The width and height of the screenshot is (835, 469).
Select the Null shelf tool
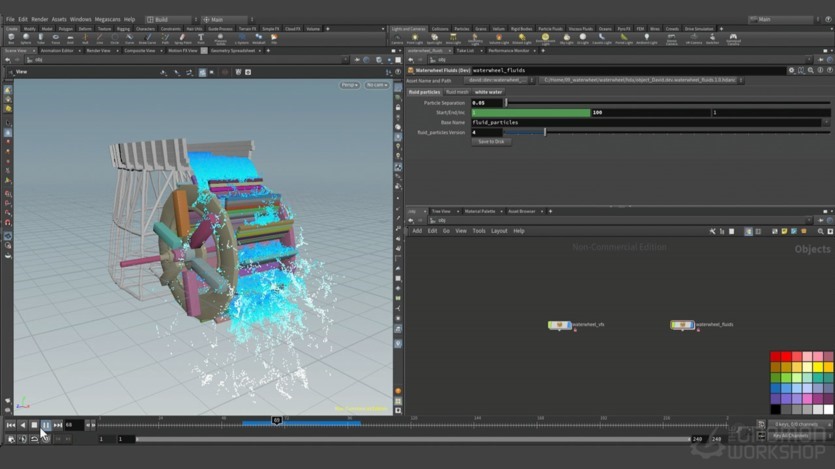[85, 38]
